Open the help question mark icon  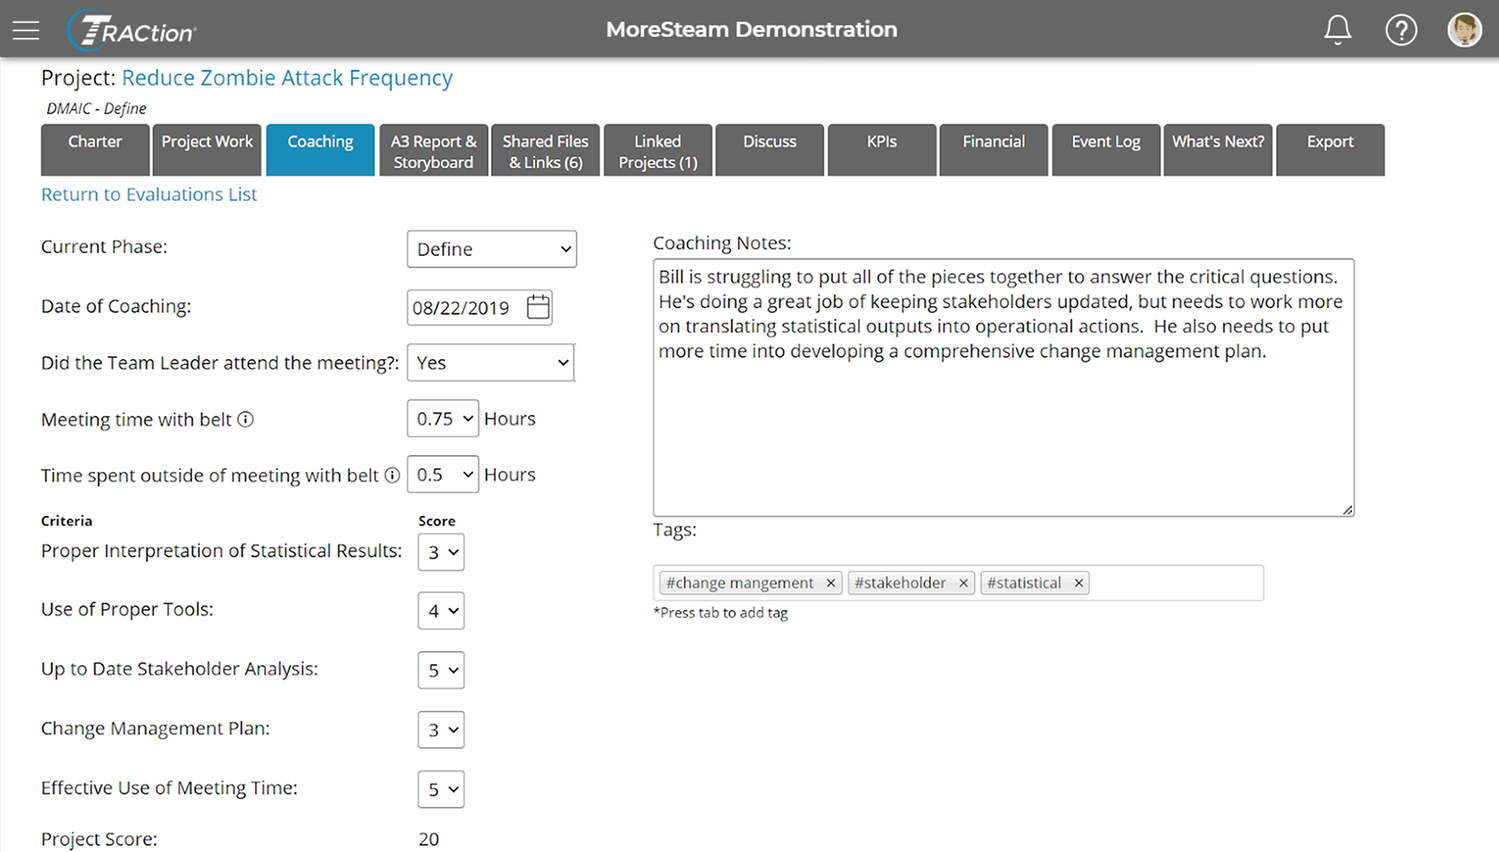1401,30
